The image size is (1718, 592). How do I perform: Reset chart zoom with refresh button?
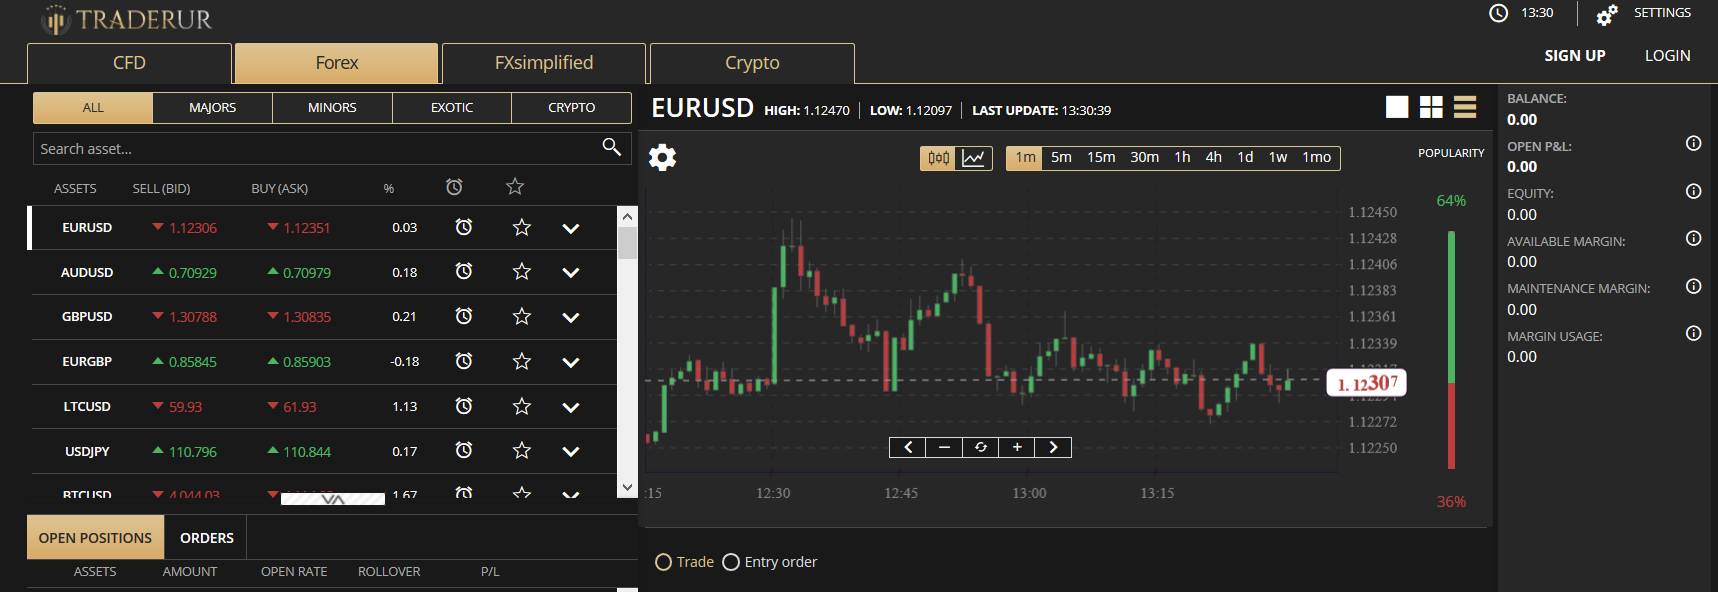[980, 447]
